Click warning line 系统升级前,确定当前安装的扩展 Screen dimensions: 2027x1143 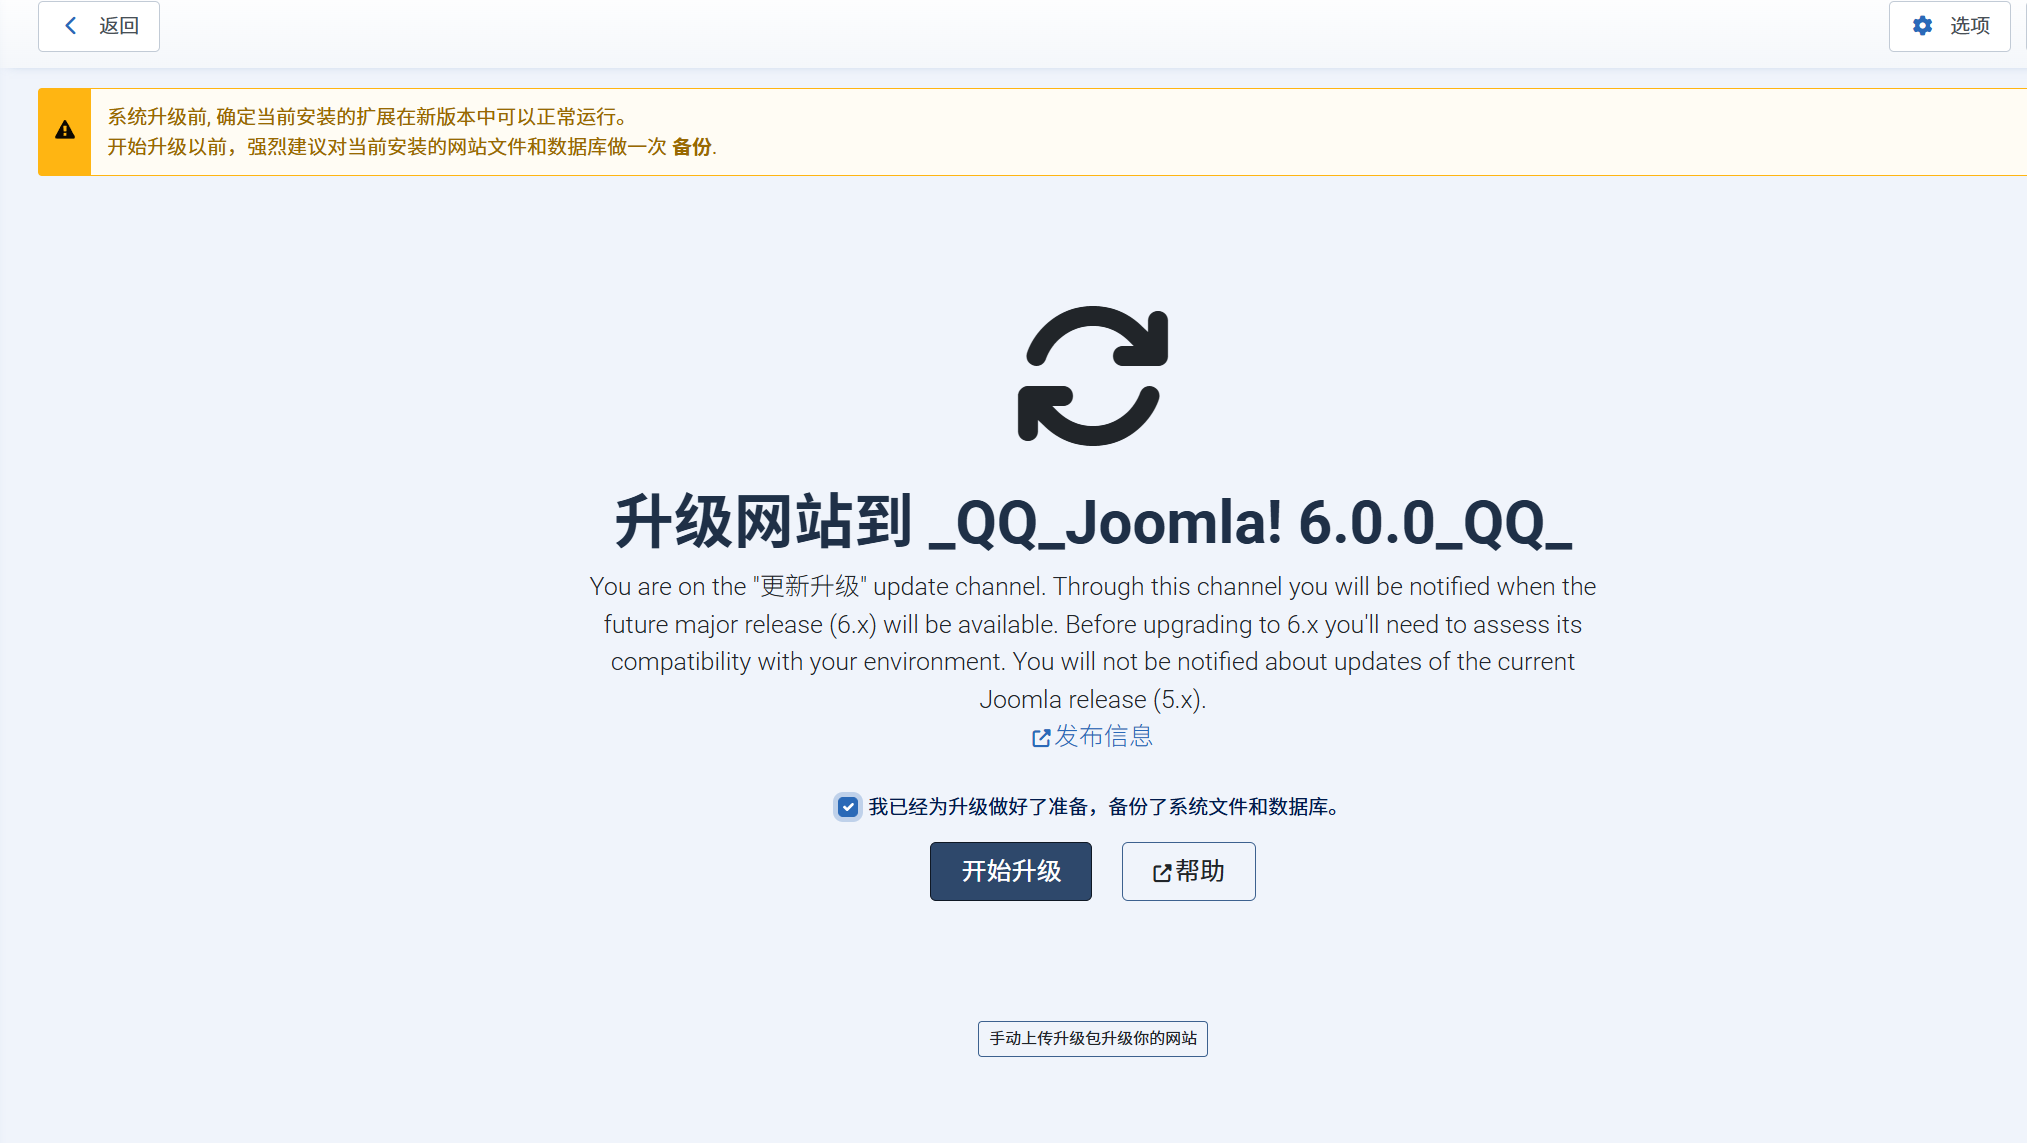coord(368,117)
